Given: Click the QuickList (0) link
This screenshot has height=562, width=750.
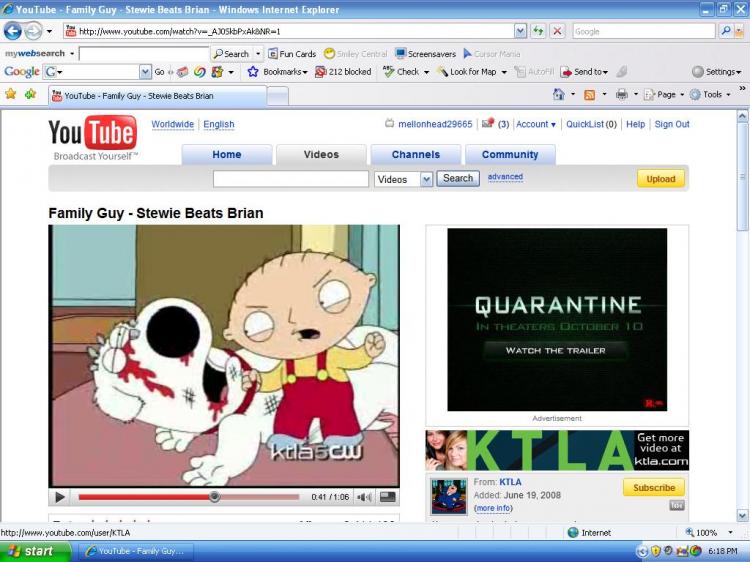Looking at the screenshot, I should coord(591,124).
